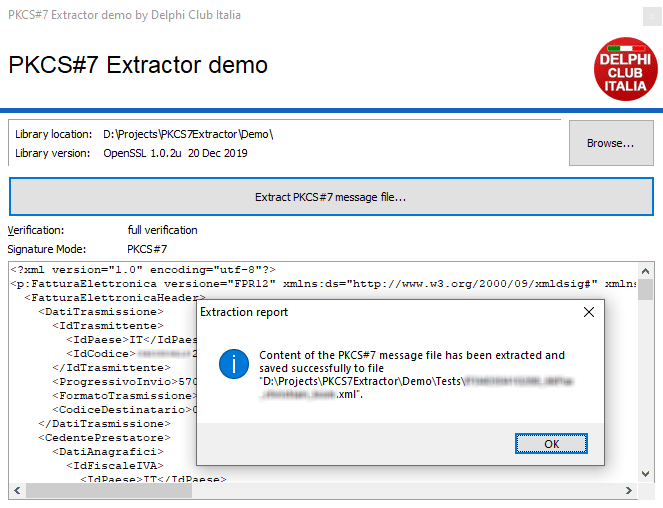Close the Extraction report dialog
Image resolution: width=663 pixels, height=508 pixels.
[589, 312]
